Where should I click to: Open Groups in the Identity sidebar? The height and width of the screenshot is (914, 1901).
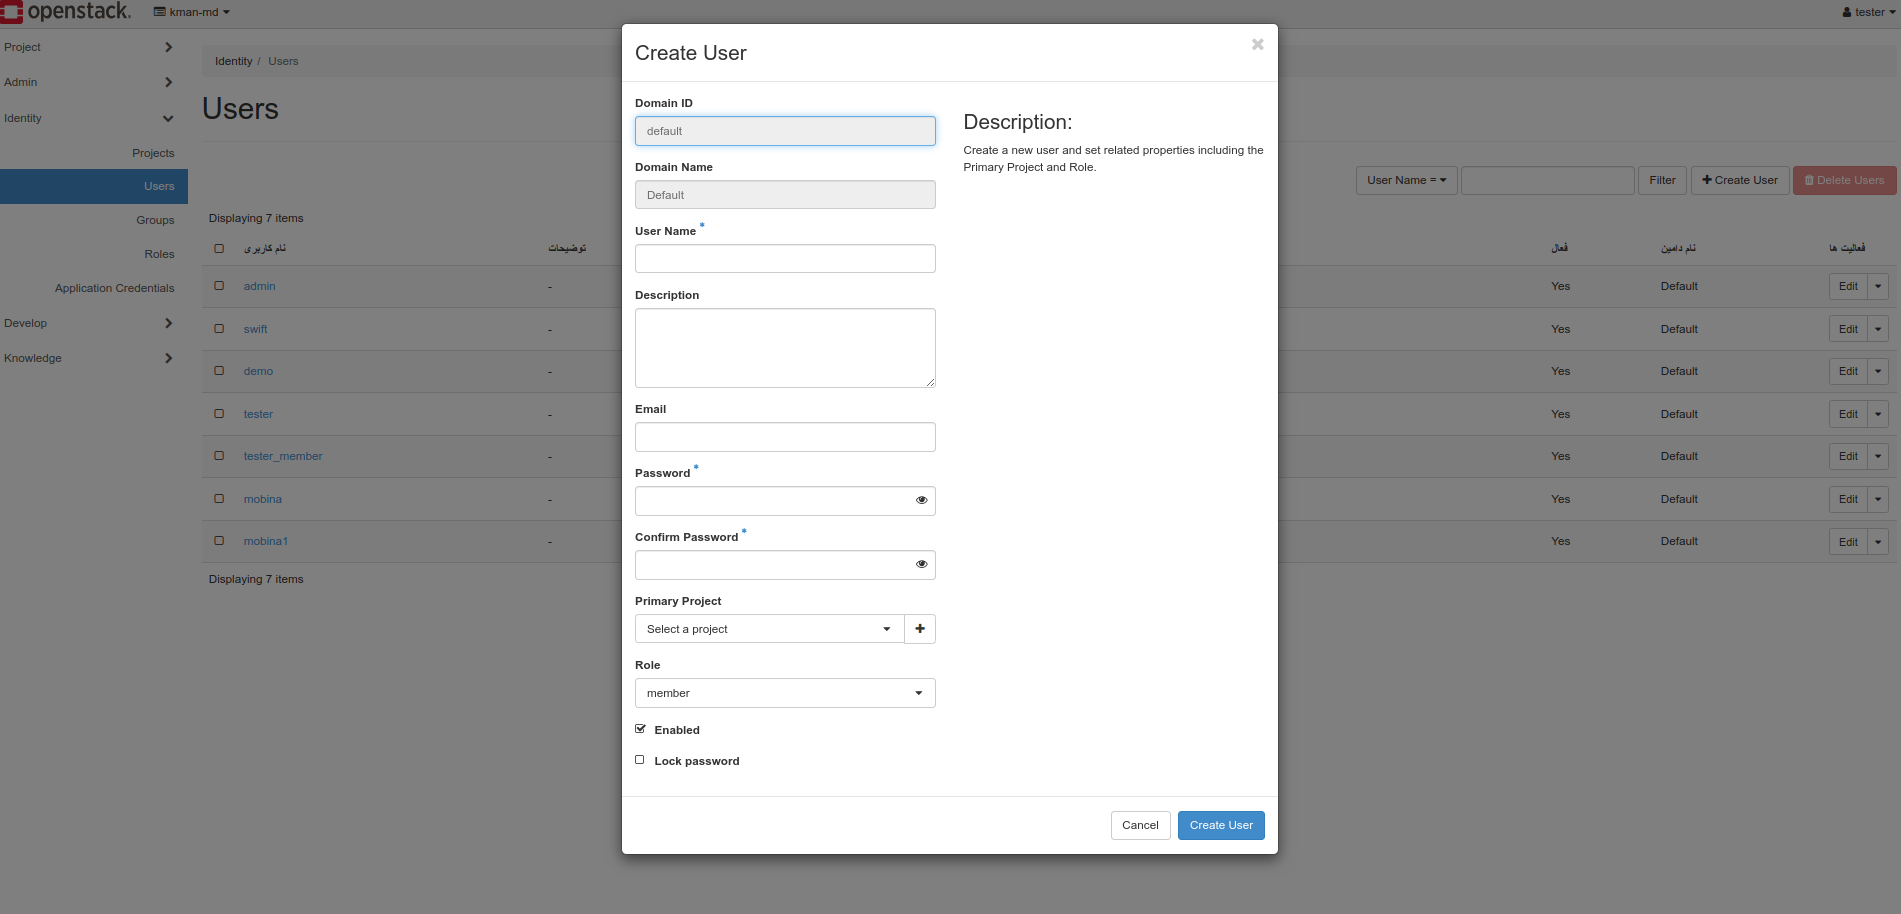point(155,220)
